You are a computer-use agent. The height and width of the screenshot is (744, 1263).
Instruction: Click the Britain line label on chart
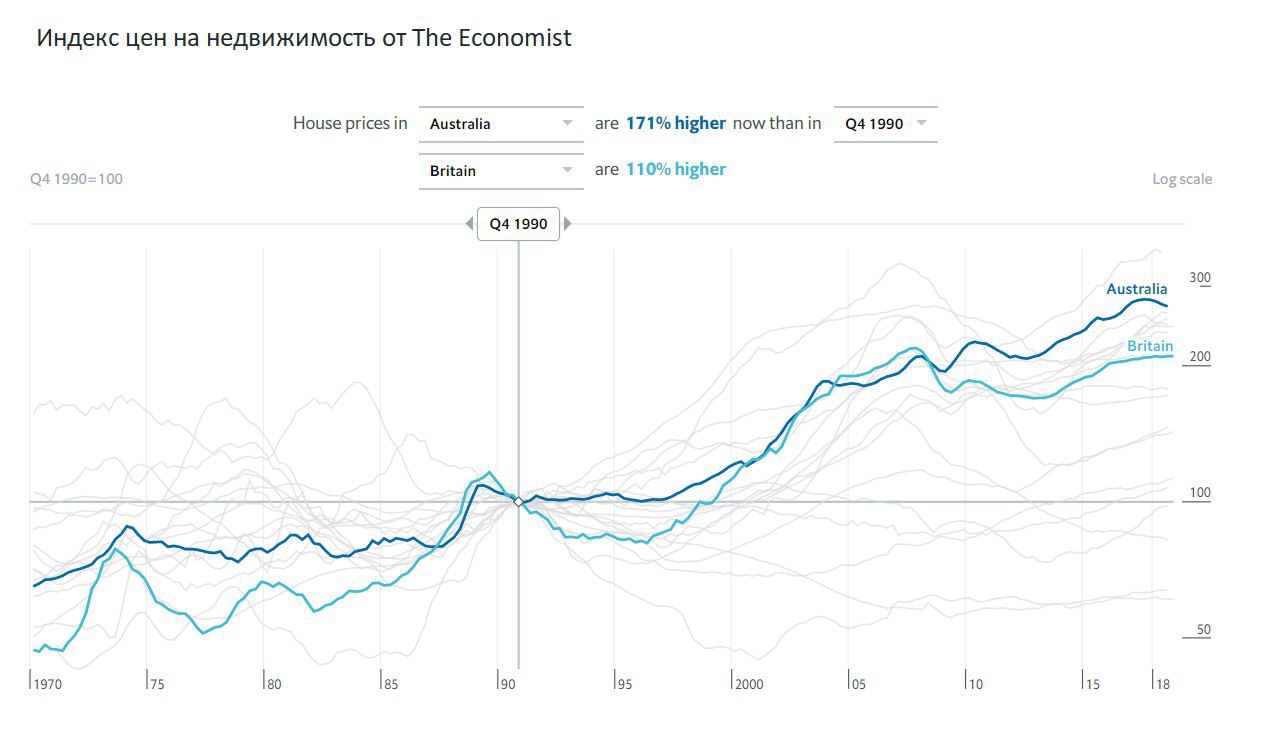[1149, 346]
